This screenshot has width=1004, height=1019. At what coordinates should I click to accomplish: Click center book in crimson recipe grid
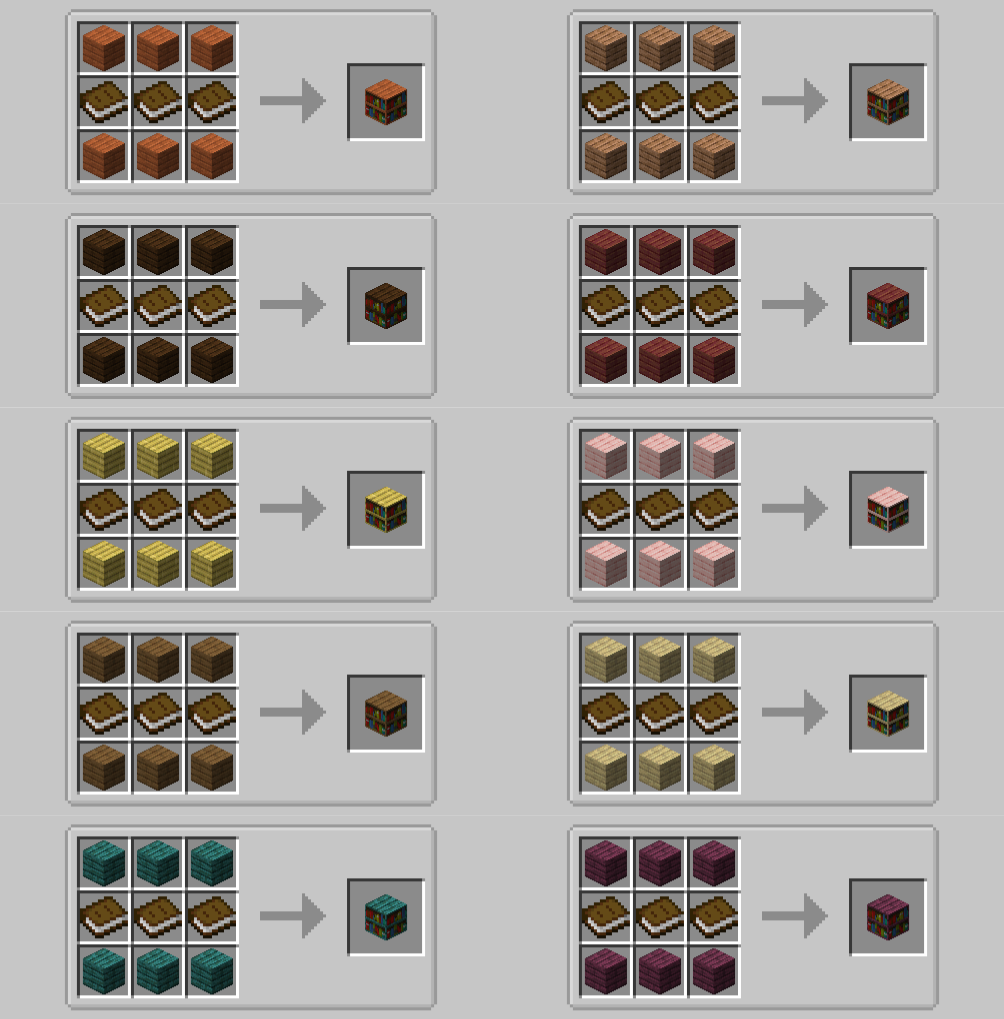point(660,917)
